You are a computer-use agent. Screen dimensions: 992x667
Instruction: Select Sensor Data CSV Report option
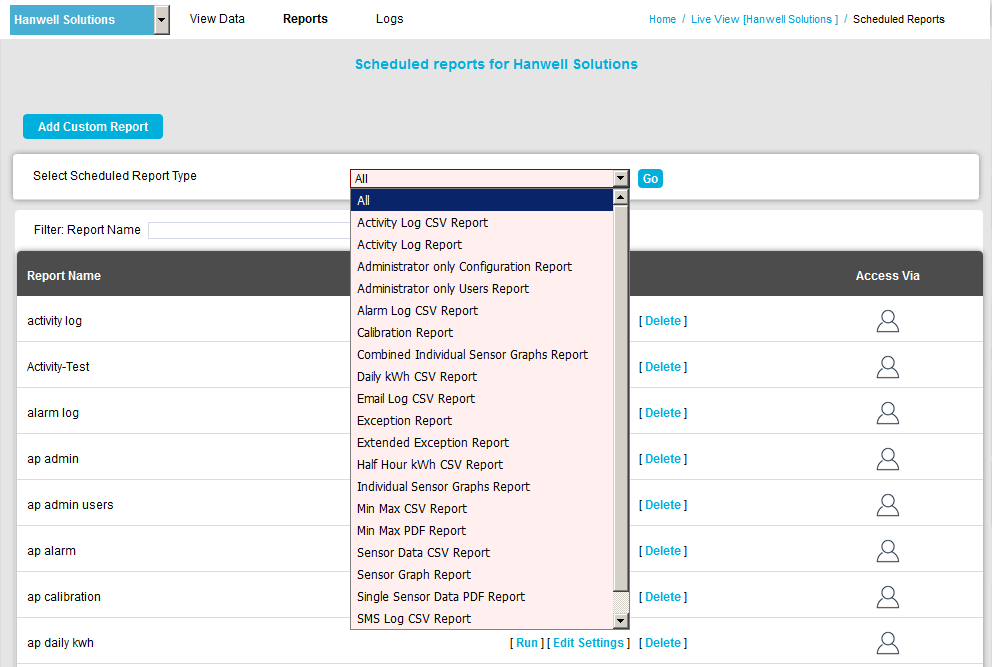(481, 552)
